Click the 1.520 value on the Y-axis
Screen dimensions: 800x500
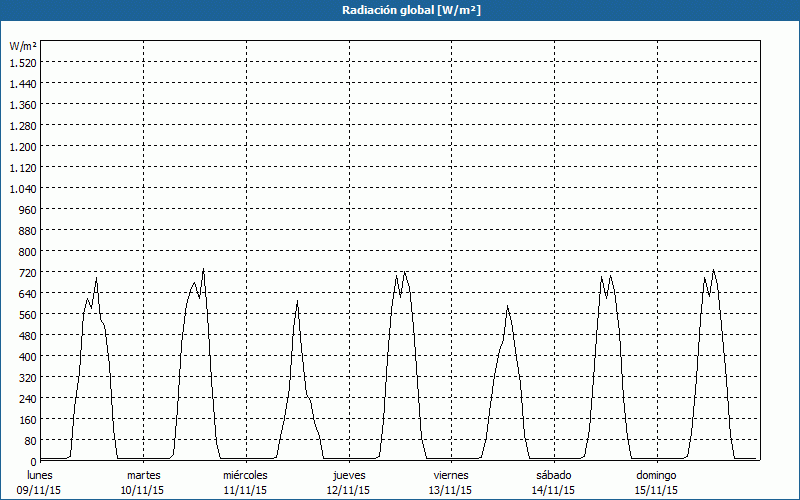tap(23, 62)
